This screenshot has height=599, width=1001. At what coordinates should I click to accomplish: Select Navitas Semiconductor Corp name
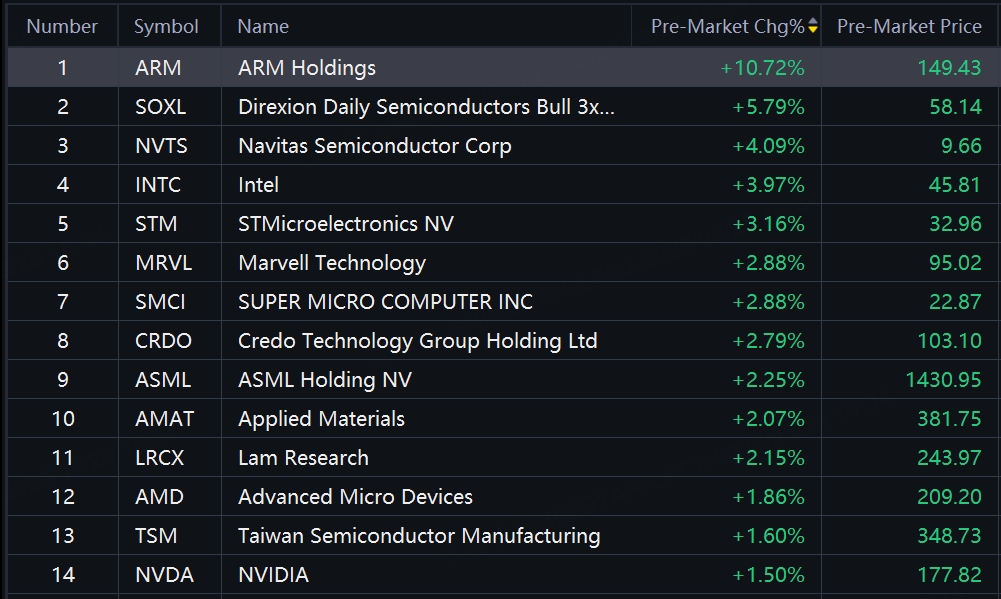click(x=374, y=146)
